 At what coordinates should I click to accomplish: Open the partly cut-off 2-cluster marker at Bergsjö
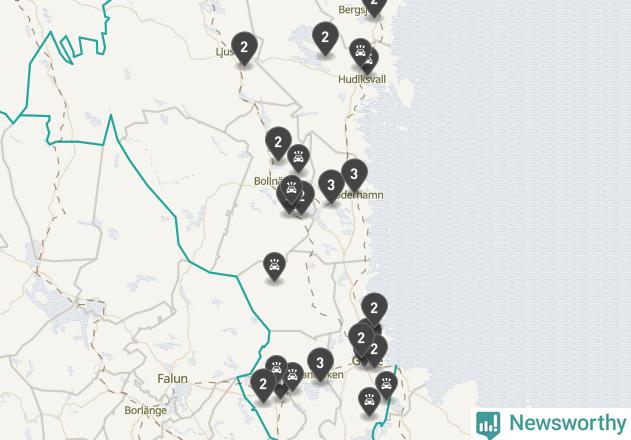point(374,6)
